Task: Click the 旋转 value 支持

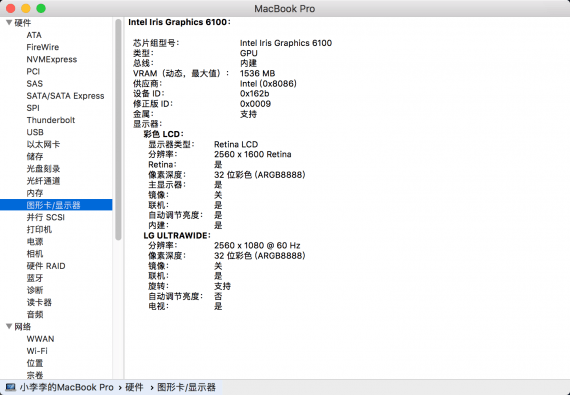Action: [x=222, y=286]
